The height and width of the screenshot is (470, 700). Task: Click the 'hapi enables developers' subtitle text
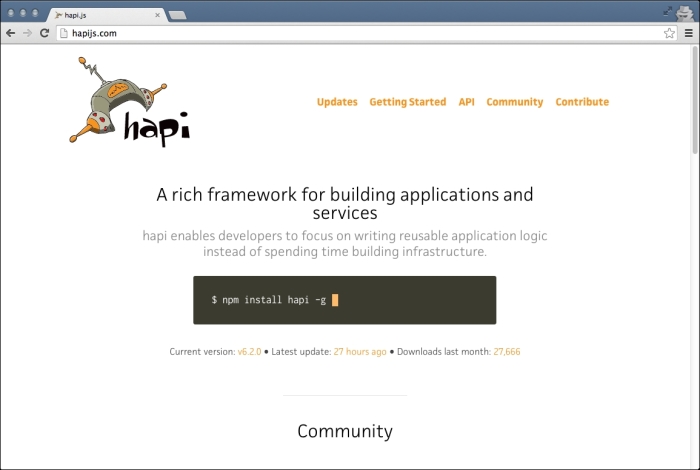(x=345, y=243)
